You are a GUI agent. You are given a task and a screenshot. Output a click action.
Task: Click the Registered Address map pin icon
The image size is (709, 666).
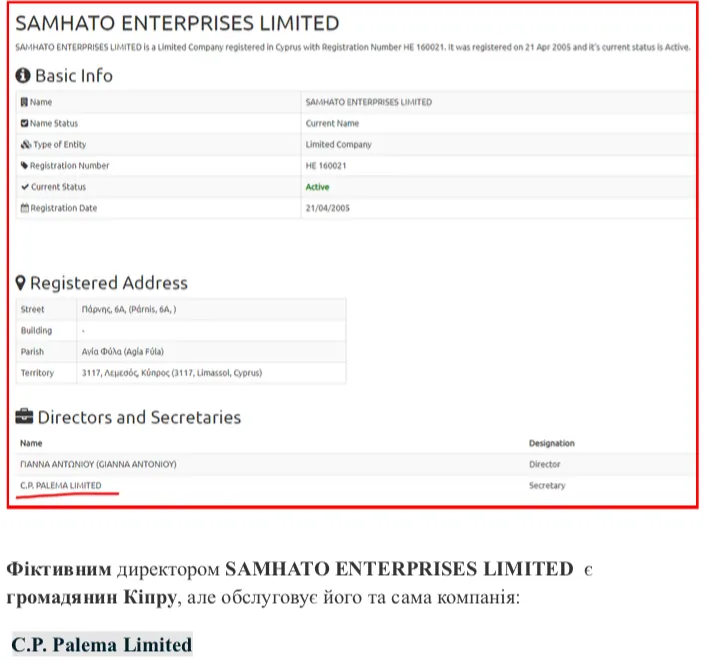(x=20, y=283)
